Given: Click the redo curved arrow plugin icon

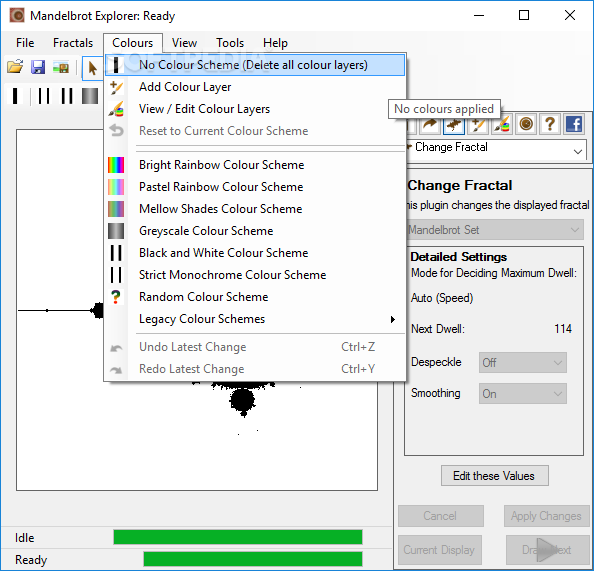Looking at the screenshot, I should coord(430,124).
